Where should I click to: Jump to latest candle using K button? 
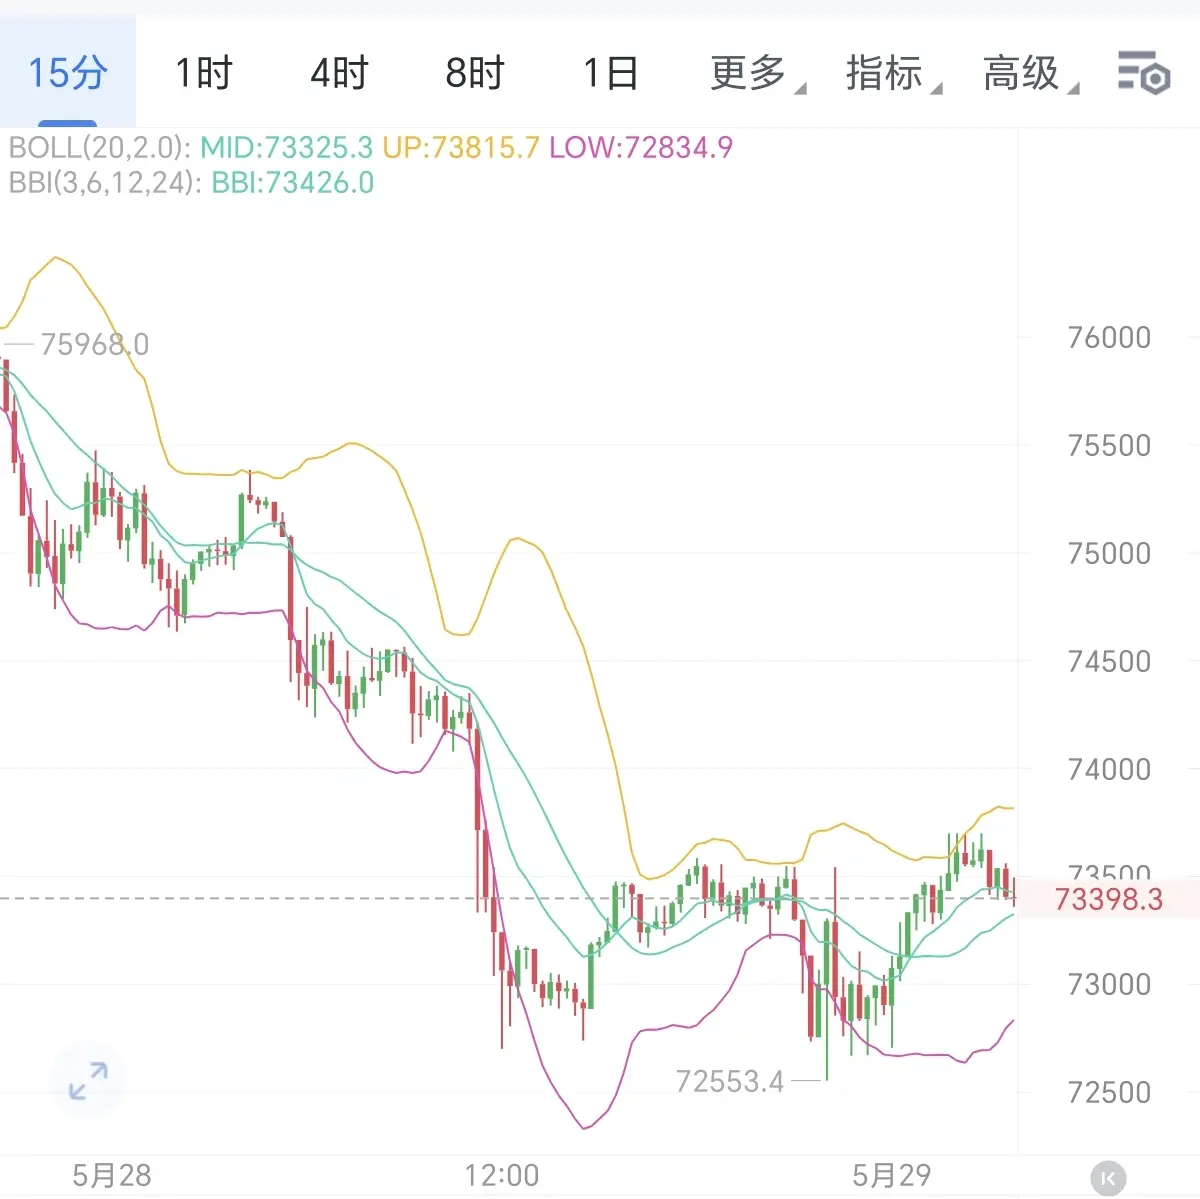[1108, 1178]
